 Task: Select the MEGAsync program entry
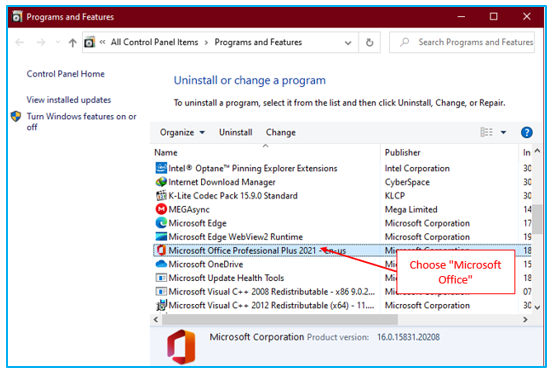[189, 210]
